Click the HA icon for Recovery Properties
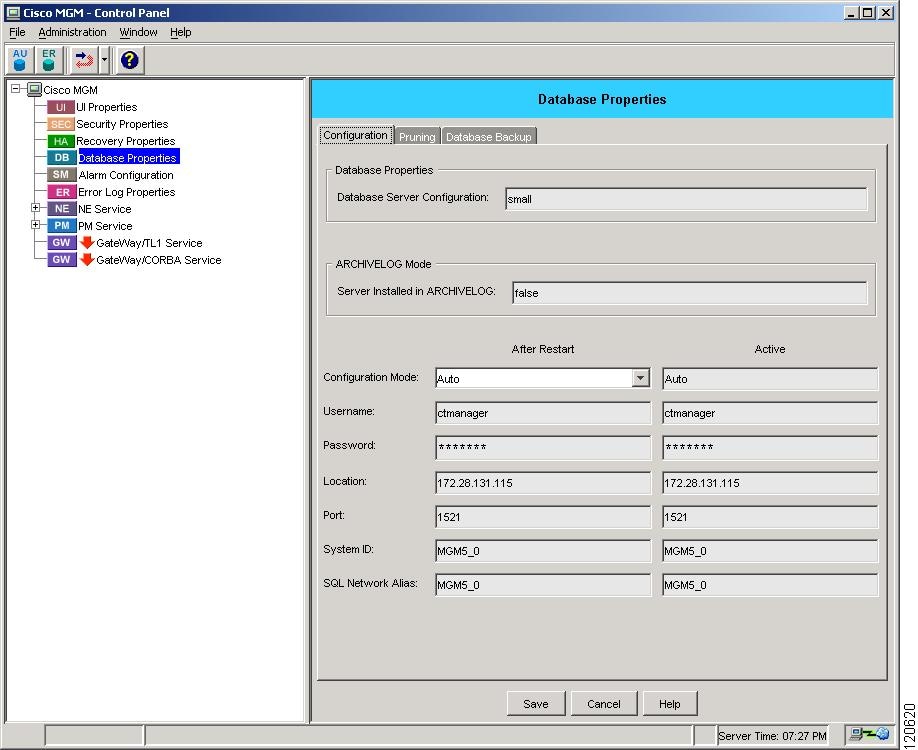This screenshot has height=750, width=918. tap(61, 141)
